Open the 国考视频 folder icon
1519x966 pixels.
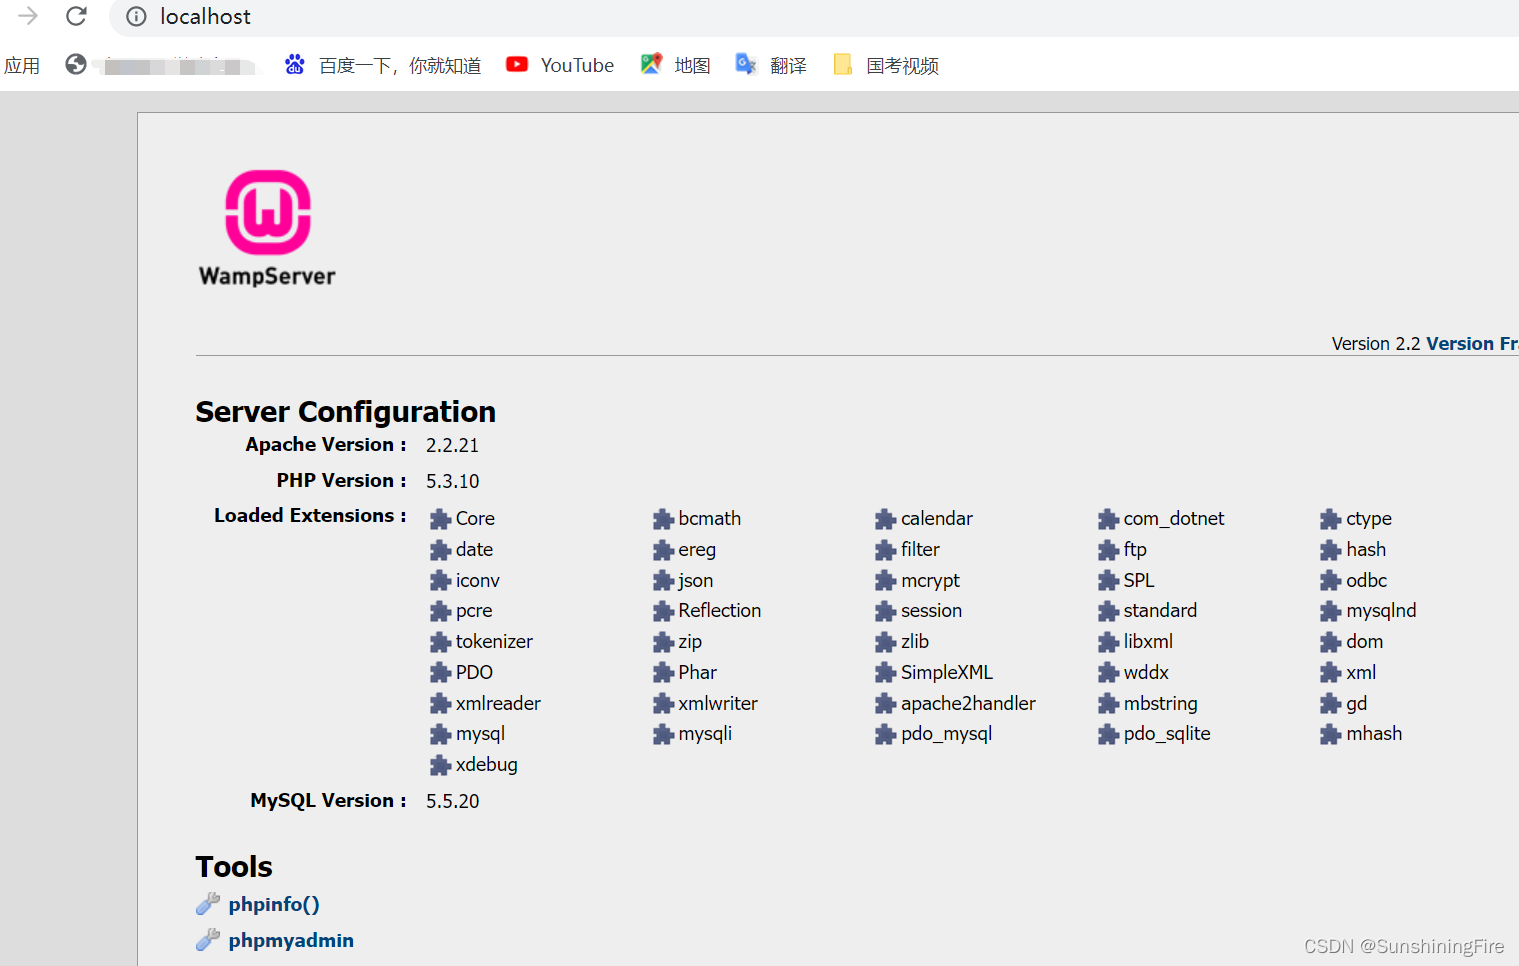843,65
